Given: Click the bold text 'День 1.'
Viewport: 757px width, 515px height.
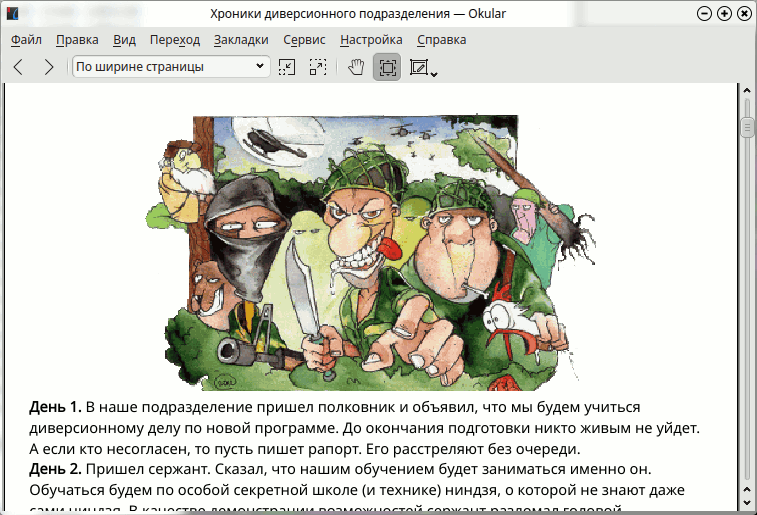Looking at the screenshot, I should click(55, 407).
